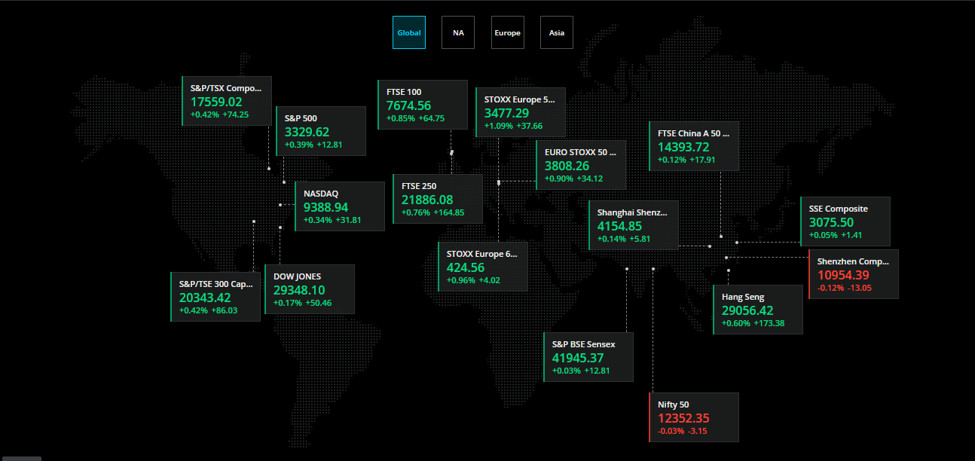This screenshot has height=461, width=975.
Task: Open the FTSE China A 50 index card
Action: pyautogui.click(x=694, y=146)
